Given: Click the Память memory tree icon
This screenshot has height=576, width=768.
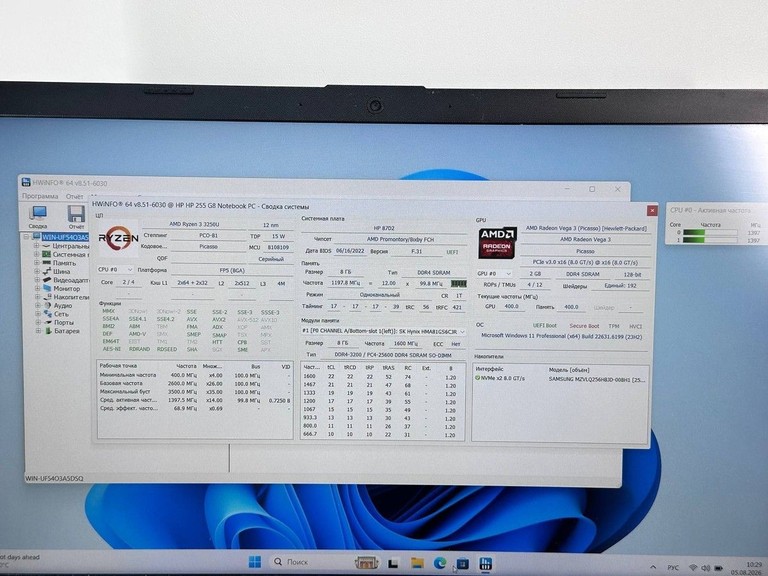Looking at the screenshot, I should click(47, 263).
